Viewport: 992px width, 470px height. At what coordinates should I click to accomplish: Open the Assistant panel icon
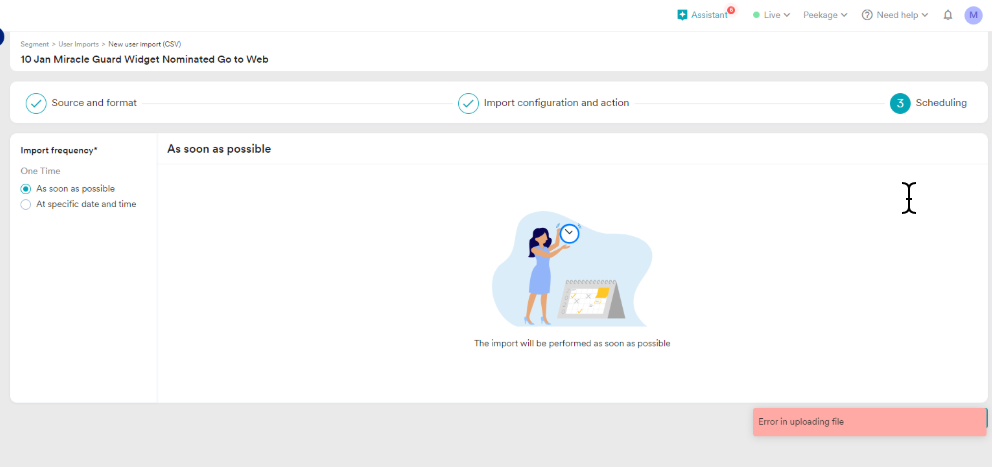click(x=682, y=15)
